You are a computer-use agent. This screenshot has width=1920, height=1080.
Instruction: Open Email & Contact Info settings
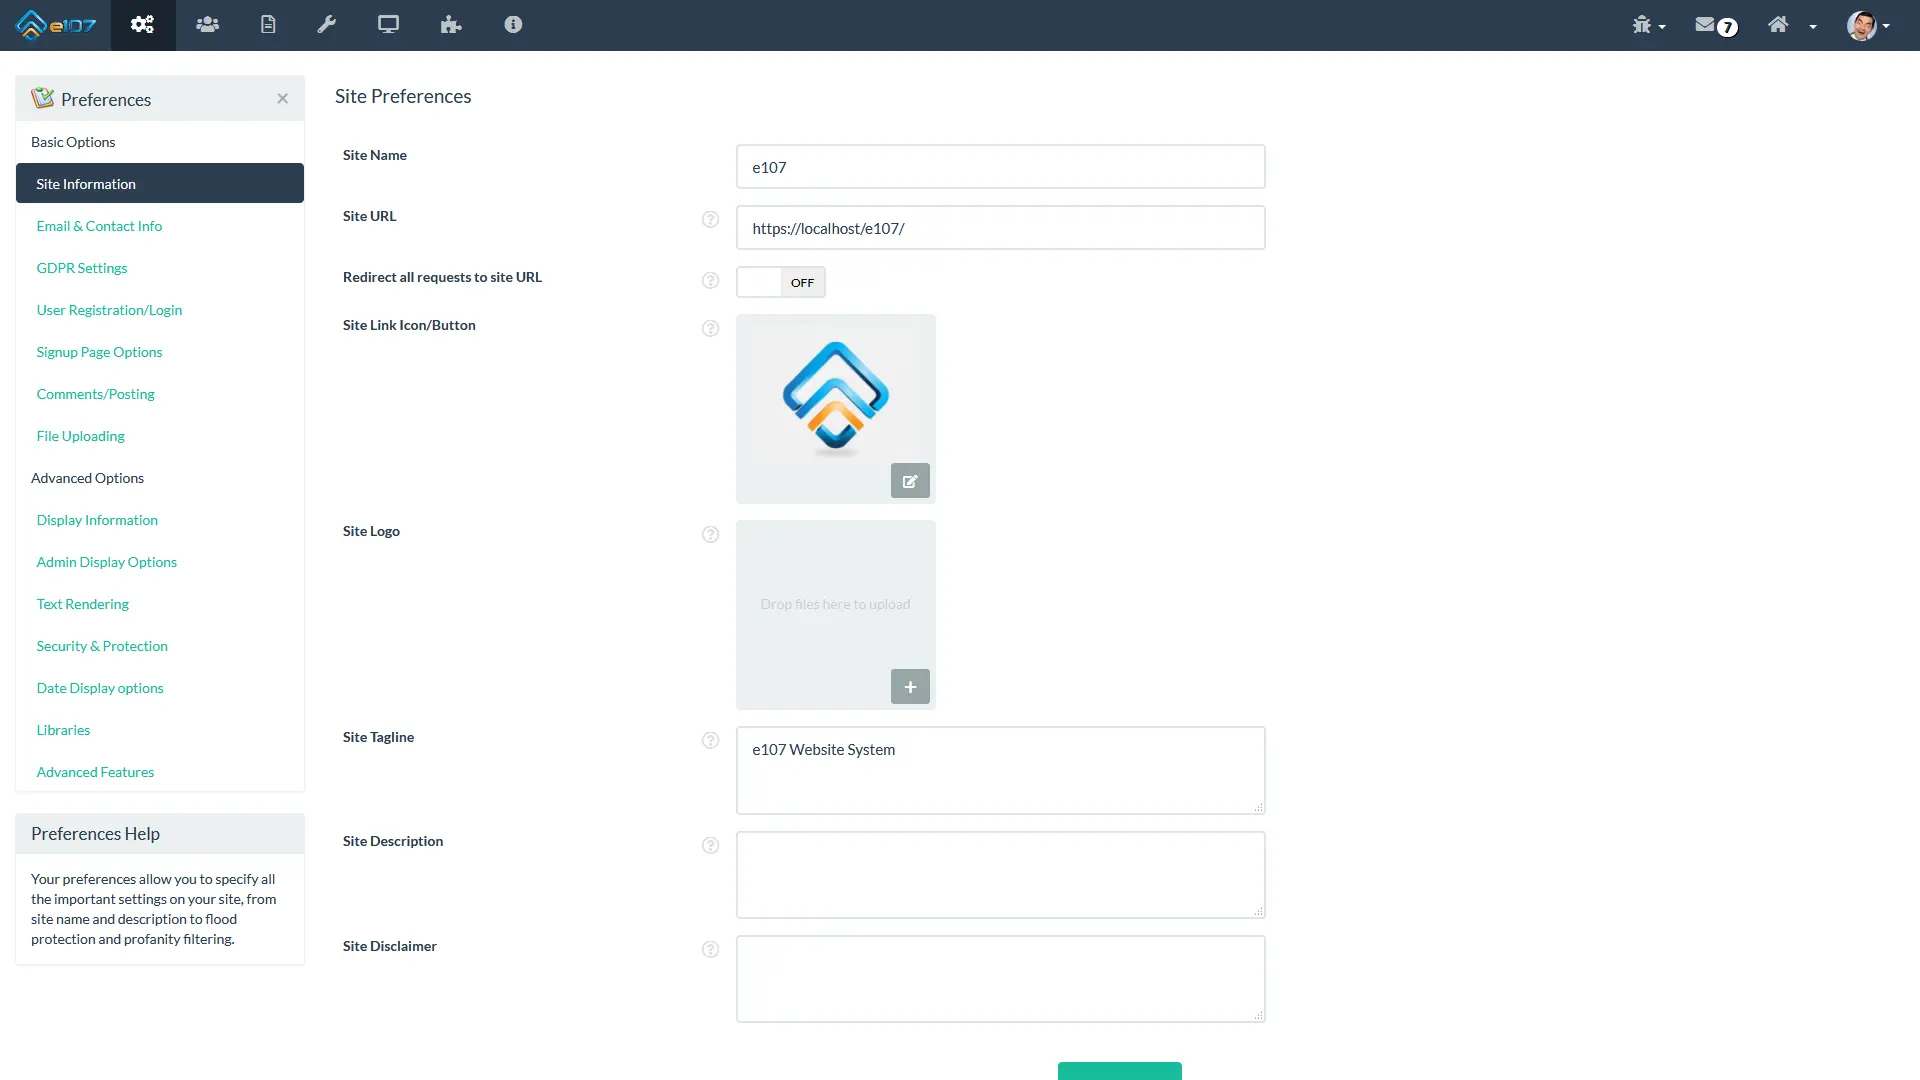99,226
